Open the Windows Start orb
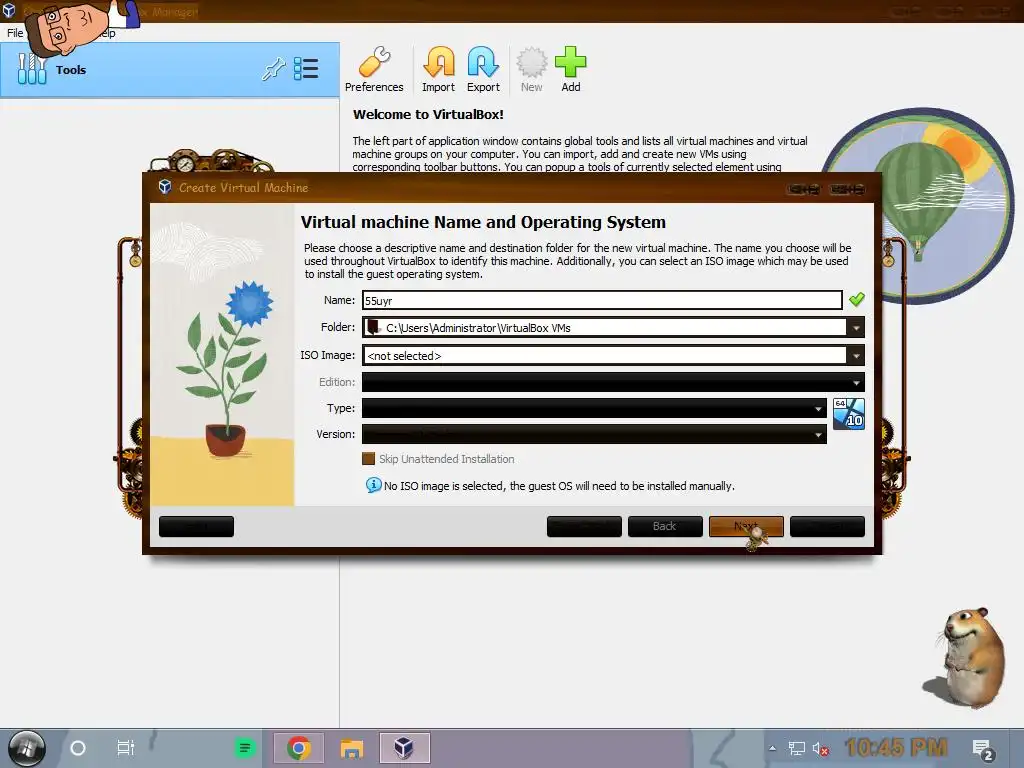 point(27,748)
